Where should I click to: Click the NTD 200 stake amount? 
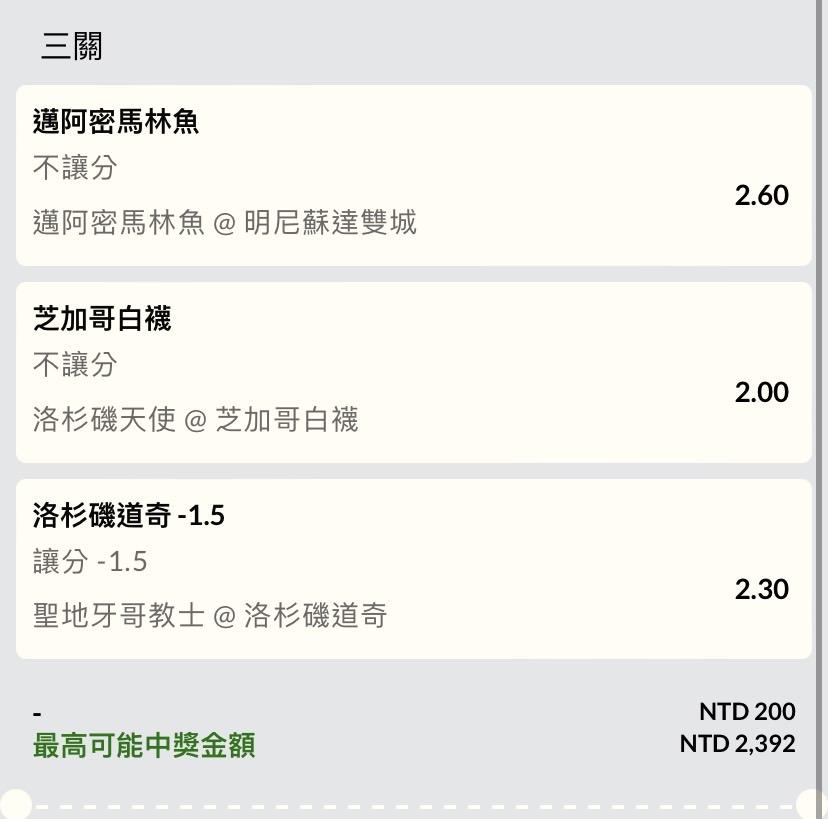(747, 712)
